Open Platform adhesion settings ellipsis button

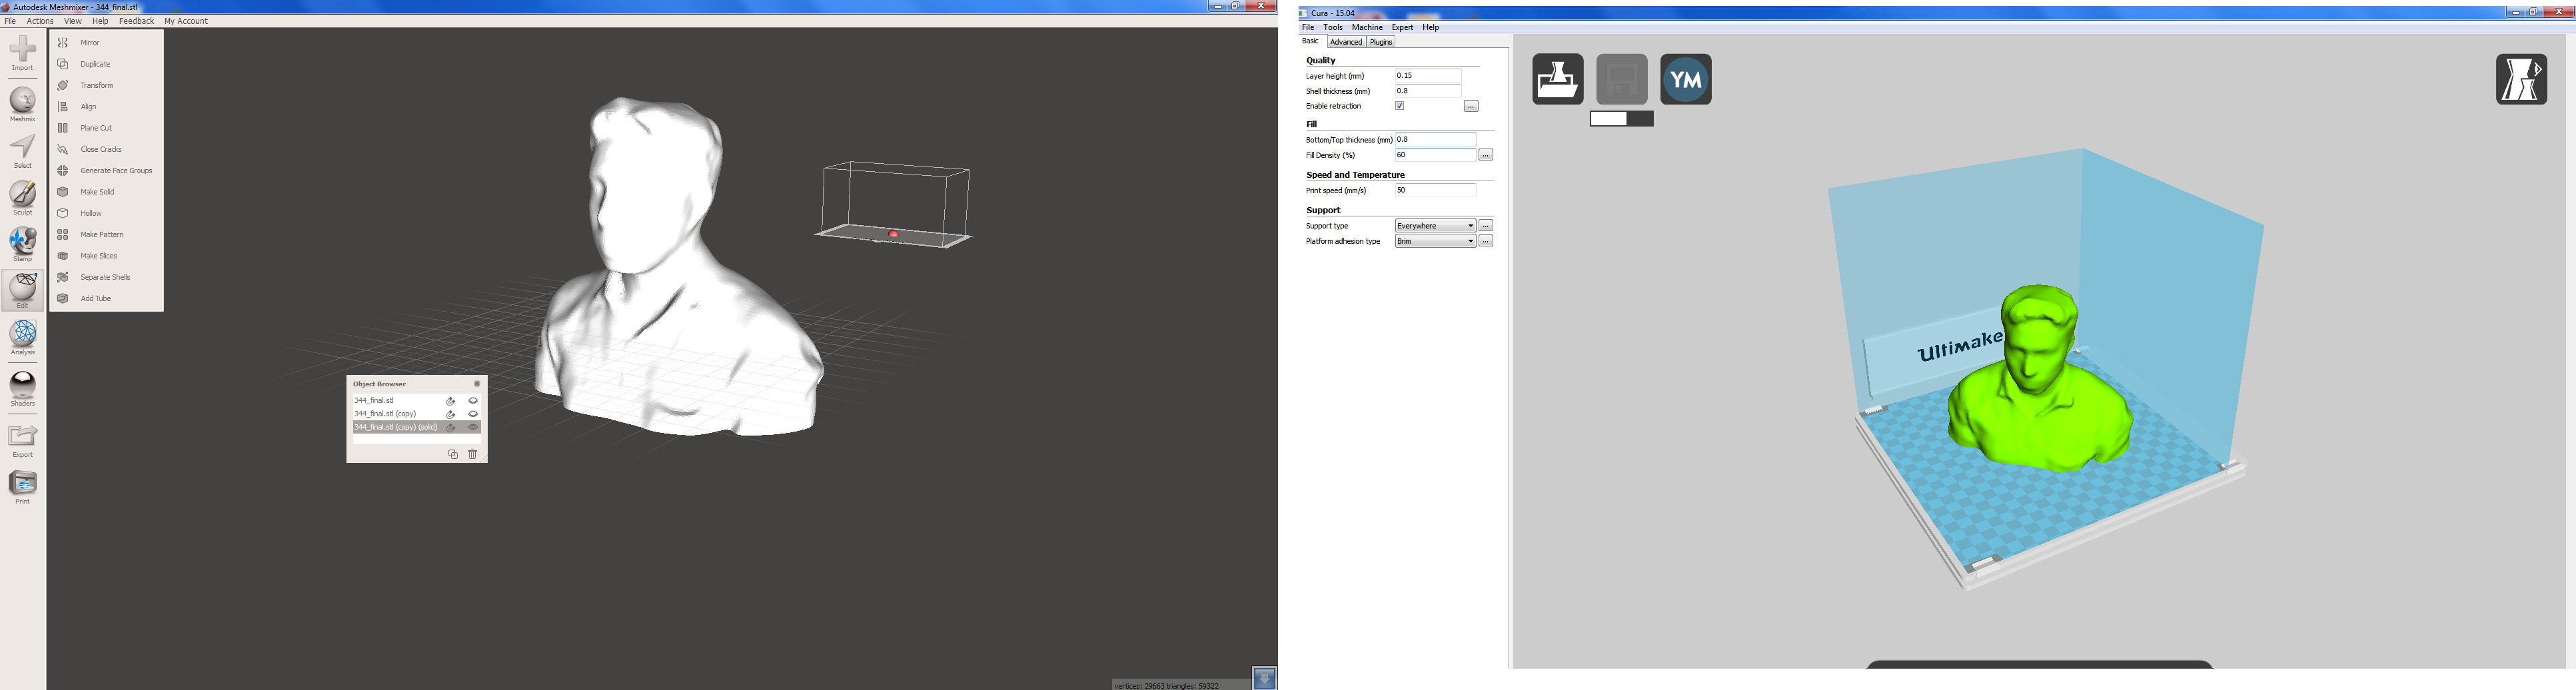(x=1486, y=241)
